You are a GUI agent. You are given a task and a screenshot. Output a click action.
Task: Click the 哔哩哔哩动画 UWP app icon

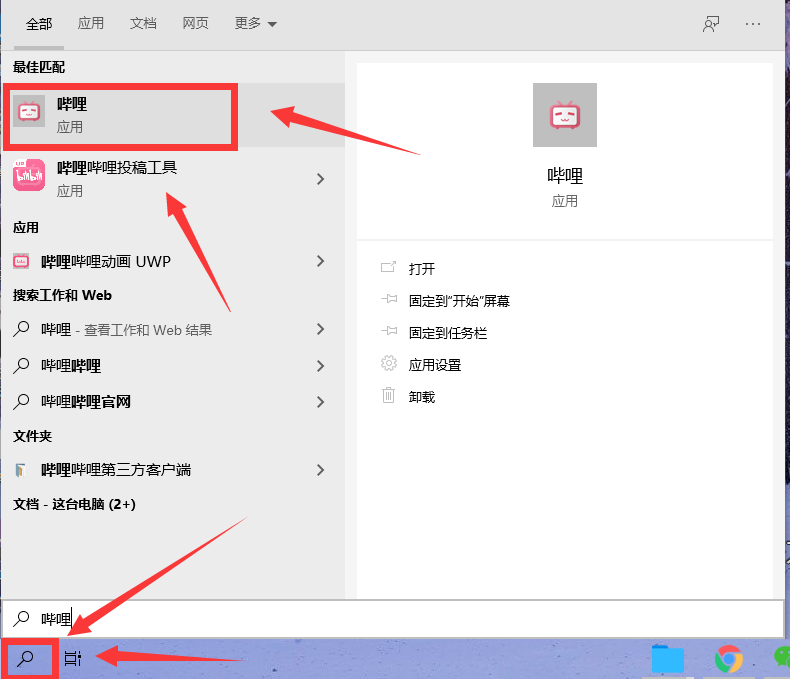21,261
